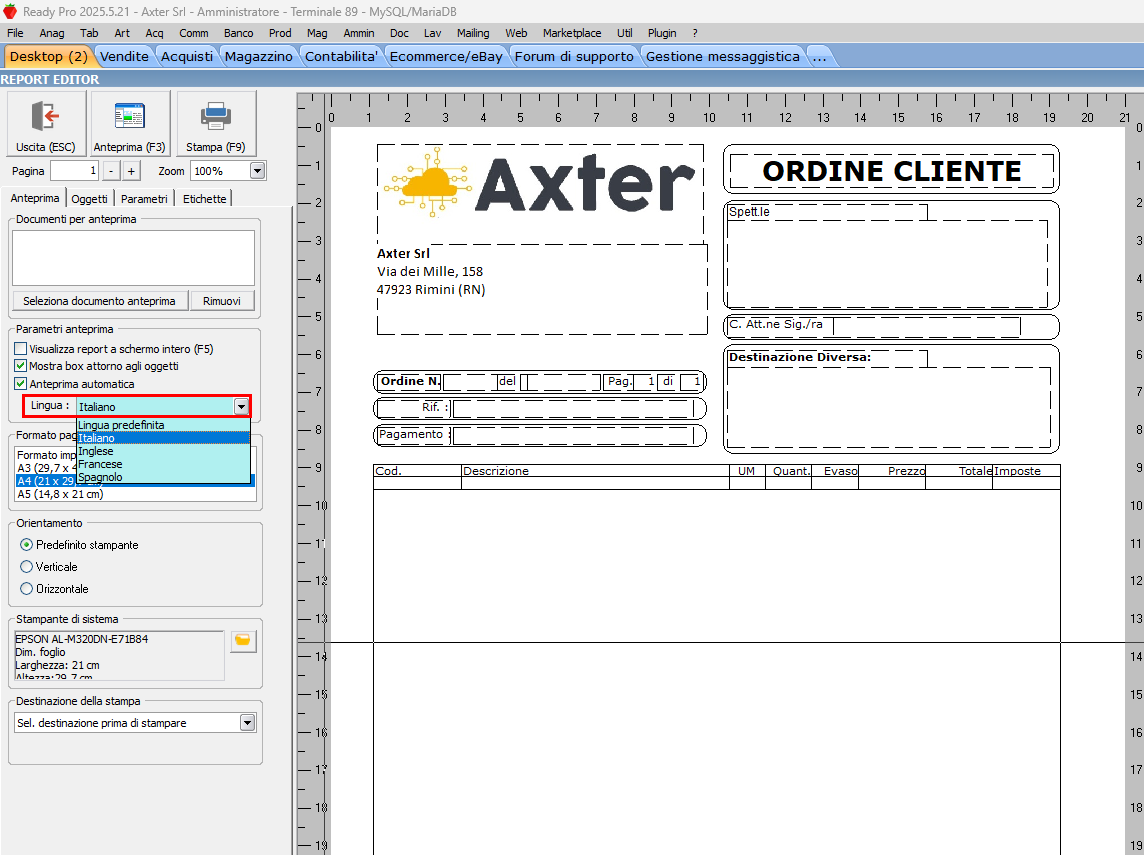Select Italiano in the language list

[x=163, y=438]
